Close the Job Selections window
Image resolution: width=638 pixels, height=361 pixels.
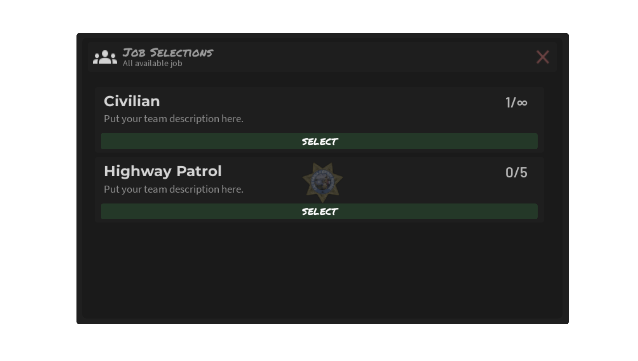pos(542,57)
